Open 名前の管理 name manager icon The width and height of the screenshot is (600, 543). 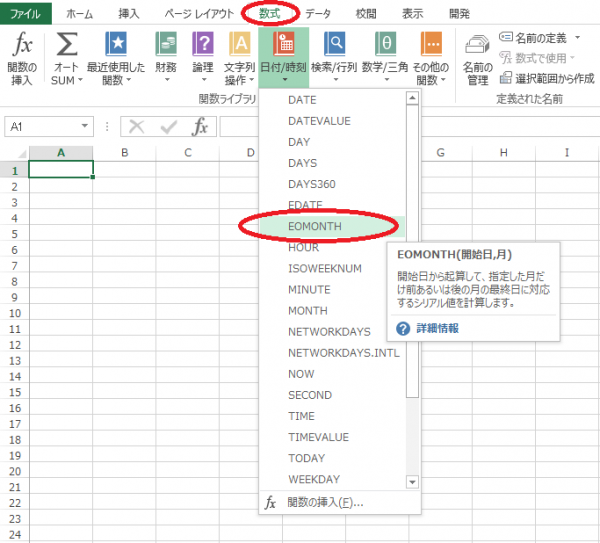point(477,45)
